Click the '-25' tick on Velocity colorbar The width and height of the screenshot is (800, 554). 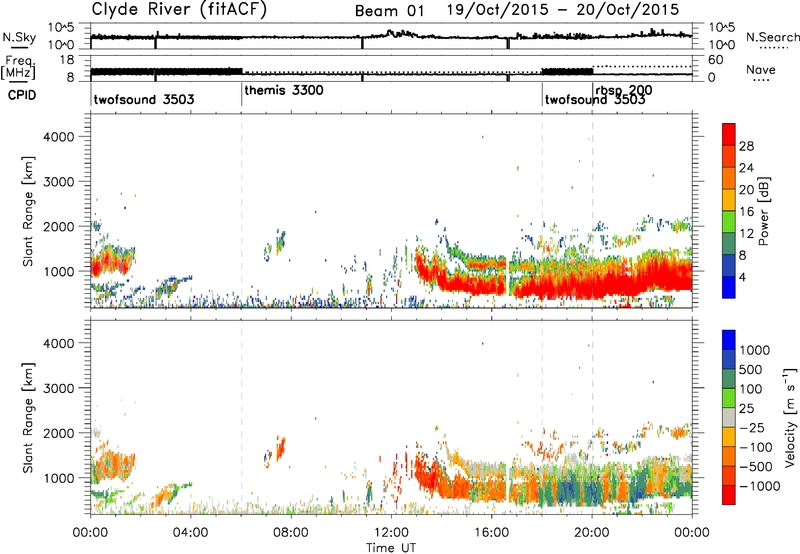(x=752, y=428)
